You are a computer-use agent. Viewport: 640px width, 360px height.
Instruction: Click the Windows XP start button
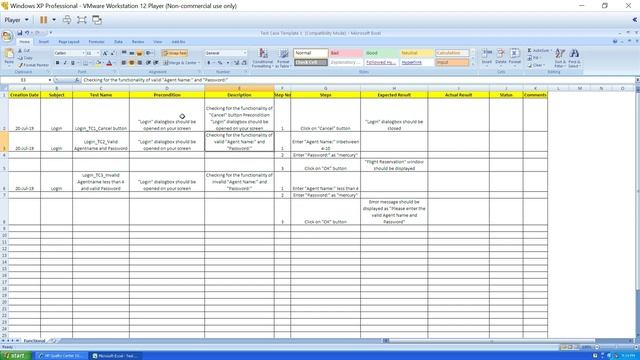pos(15,356)
